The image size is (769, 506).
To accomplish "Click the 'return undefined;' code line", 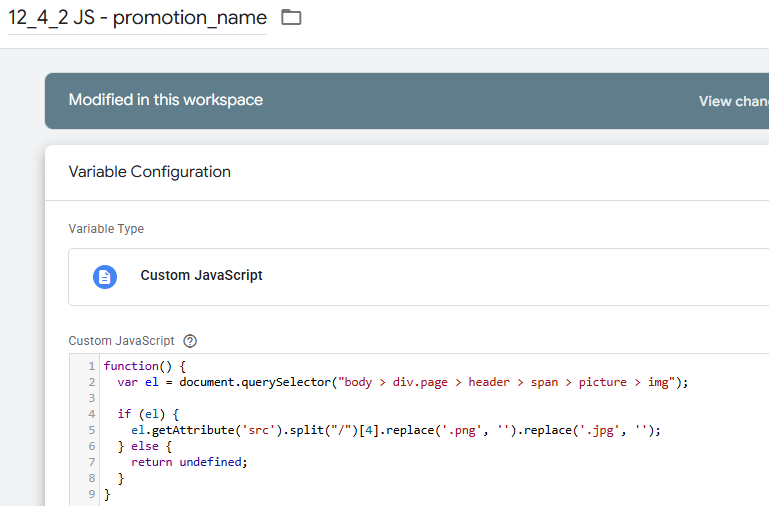I will coord(188,462).
